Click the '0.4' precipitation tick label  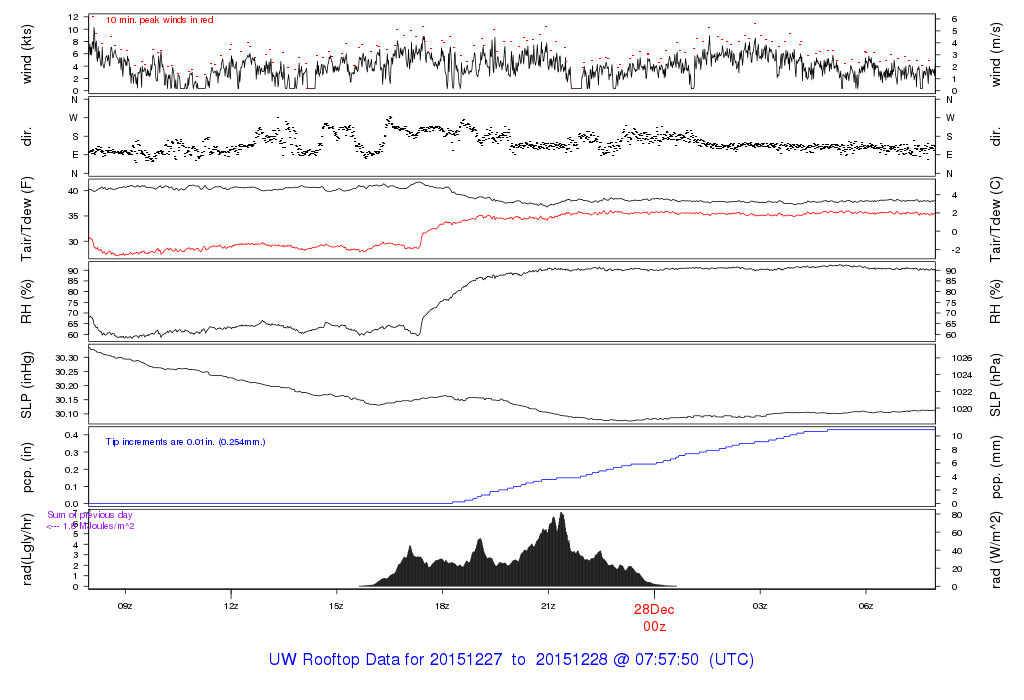tap(72, 435)
